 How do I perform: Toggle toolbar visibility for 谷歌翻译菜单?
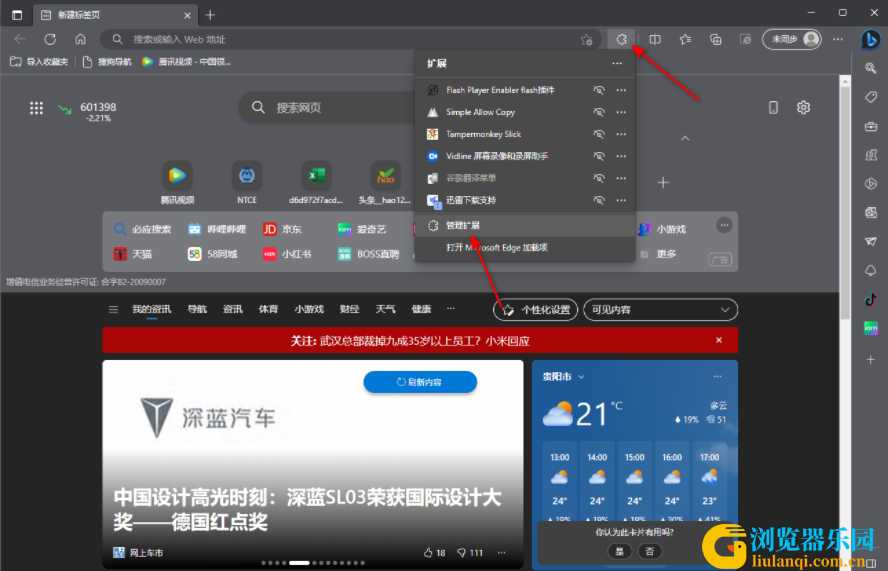click(599, 178)
